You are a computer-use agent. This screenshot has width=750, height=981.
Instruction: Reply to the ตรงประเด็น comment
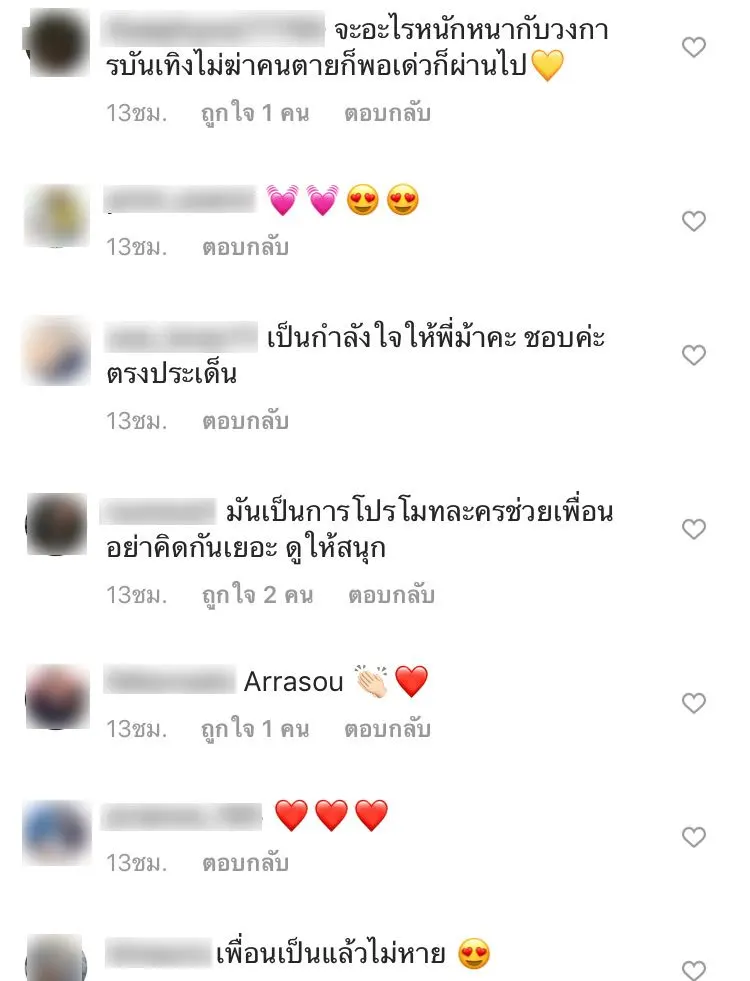tap(245, 421)
